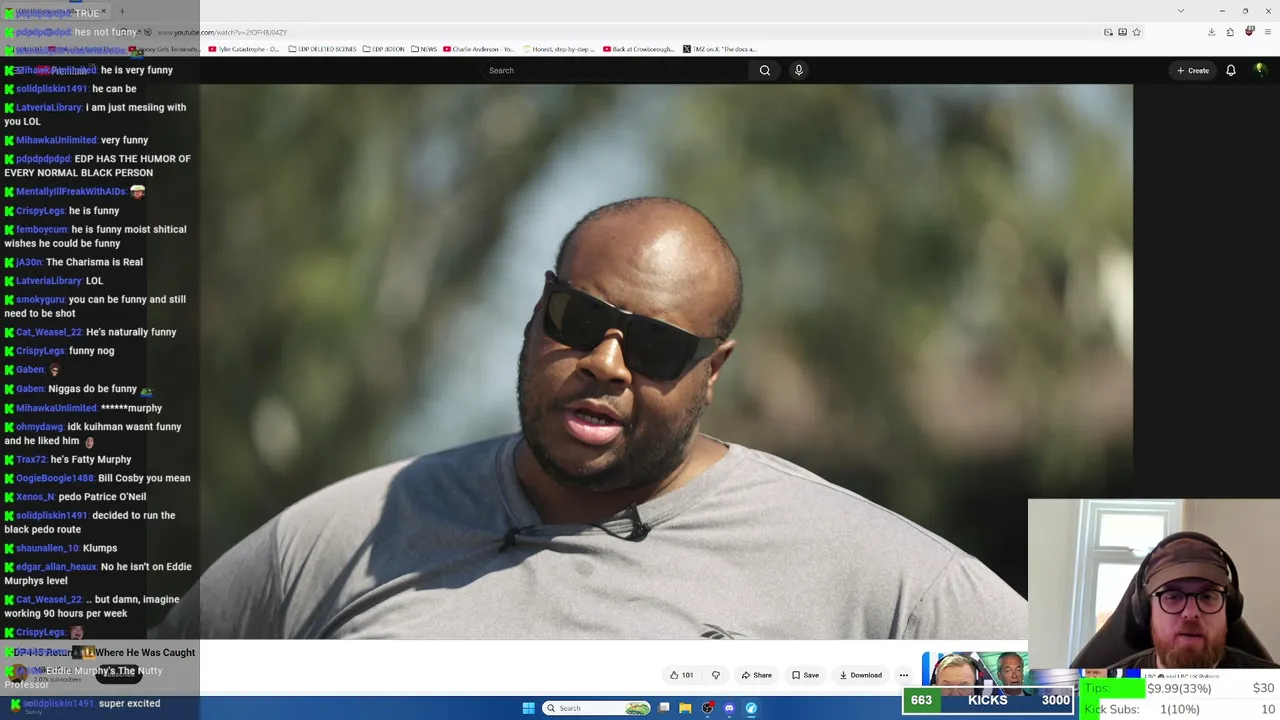The height and width of the screenshot is (720, 1280).
Task: Open the browser downloads icon
Action: [x=1211, y=32]
